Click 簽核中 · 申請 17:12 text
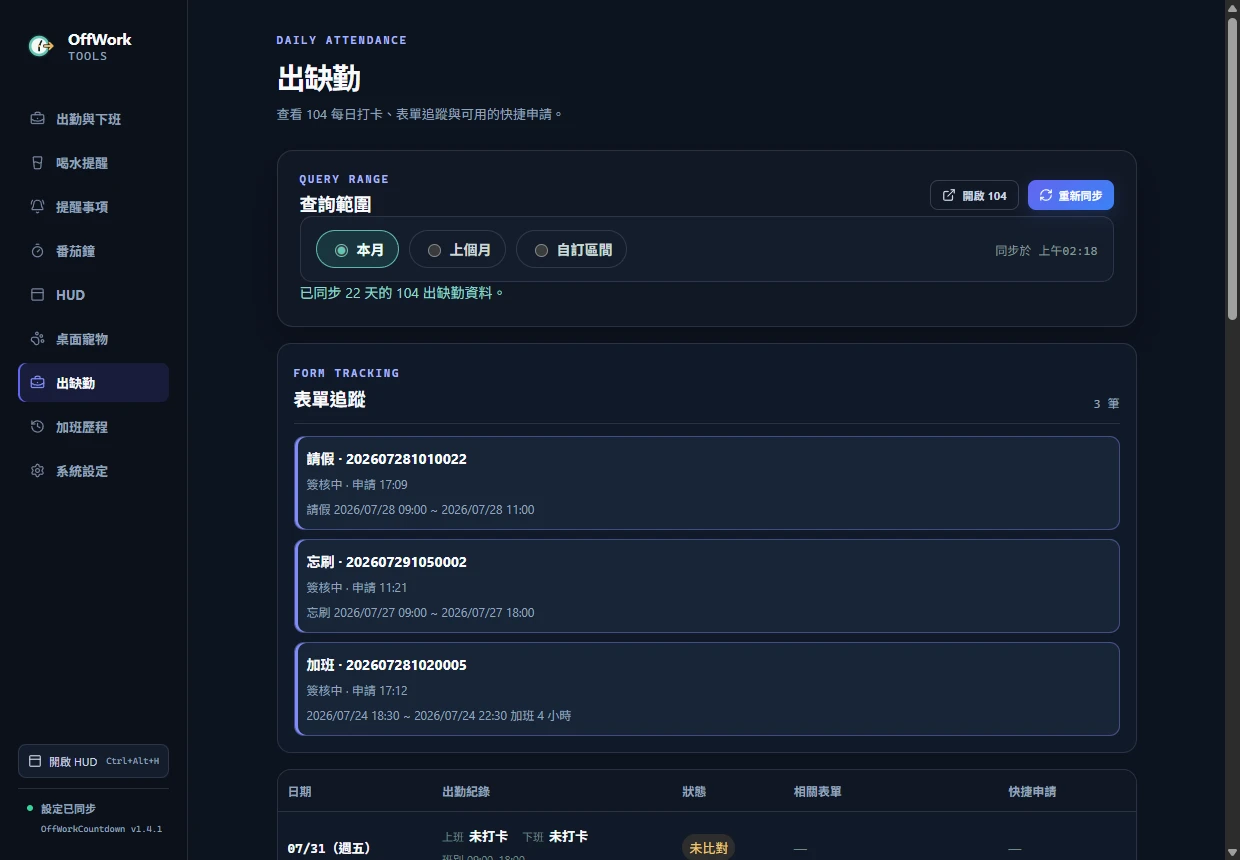1240x860 pixels. 357,690
